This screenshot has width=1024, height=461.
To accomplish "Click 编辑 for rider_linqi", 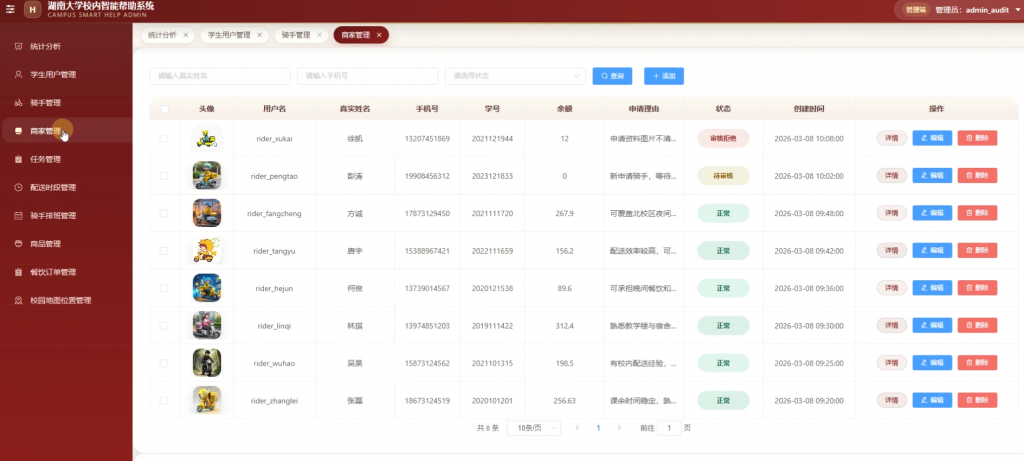I will 932,325.
